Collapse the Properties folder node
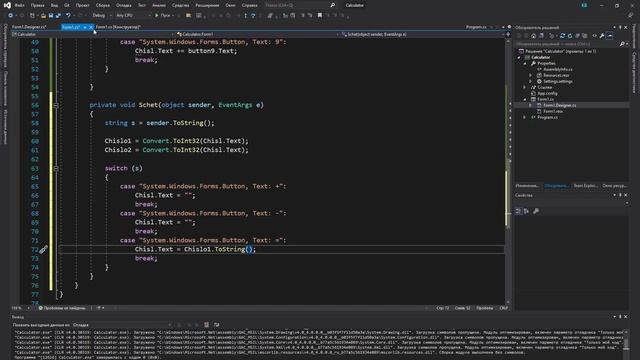 (x=525, y=64)
